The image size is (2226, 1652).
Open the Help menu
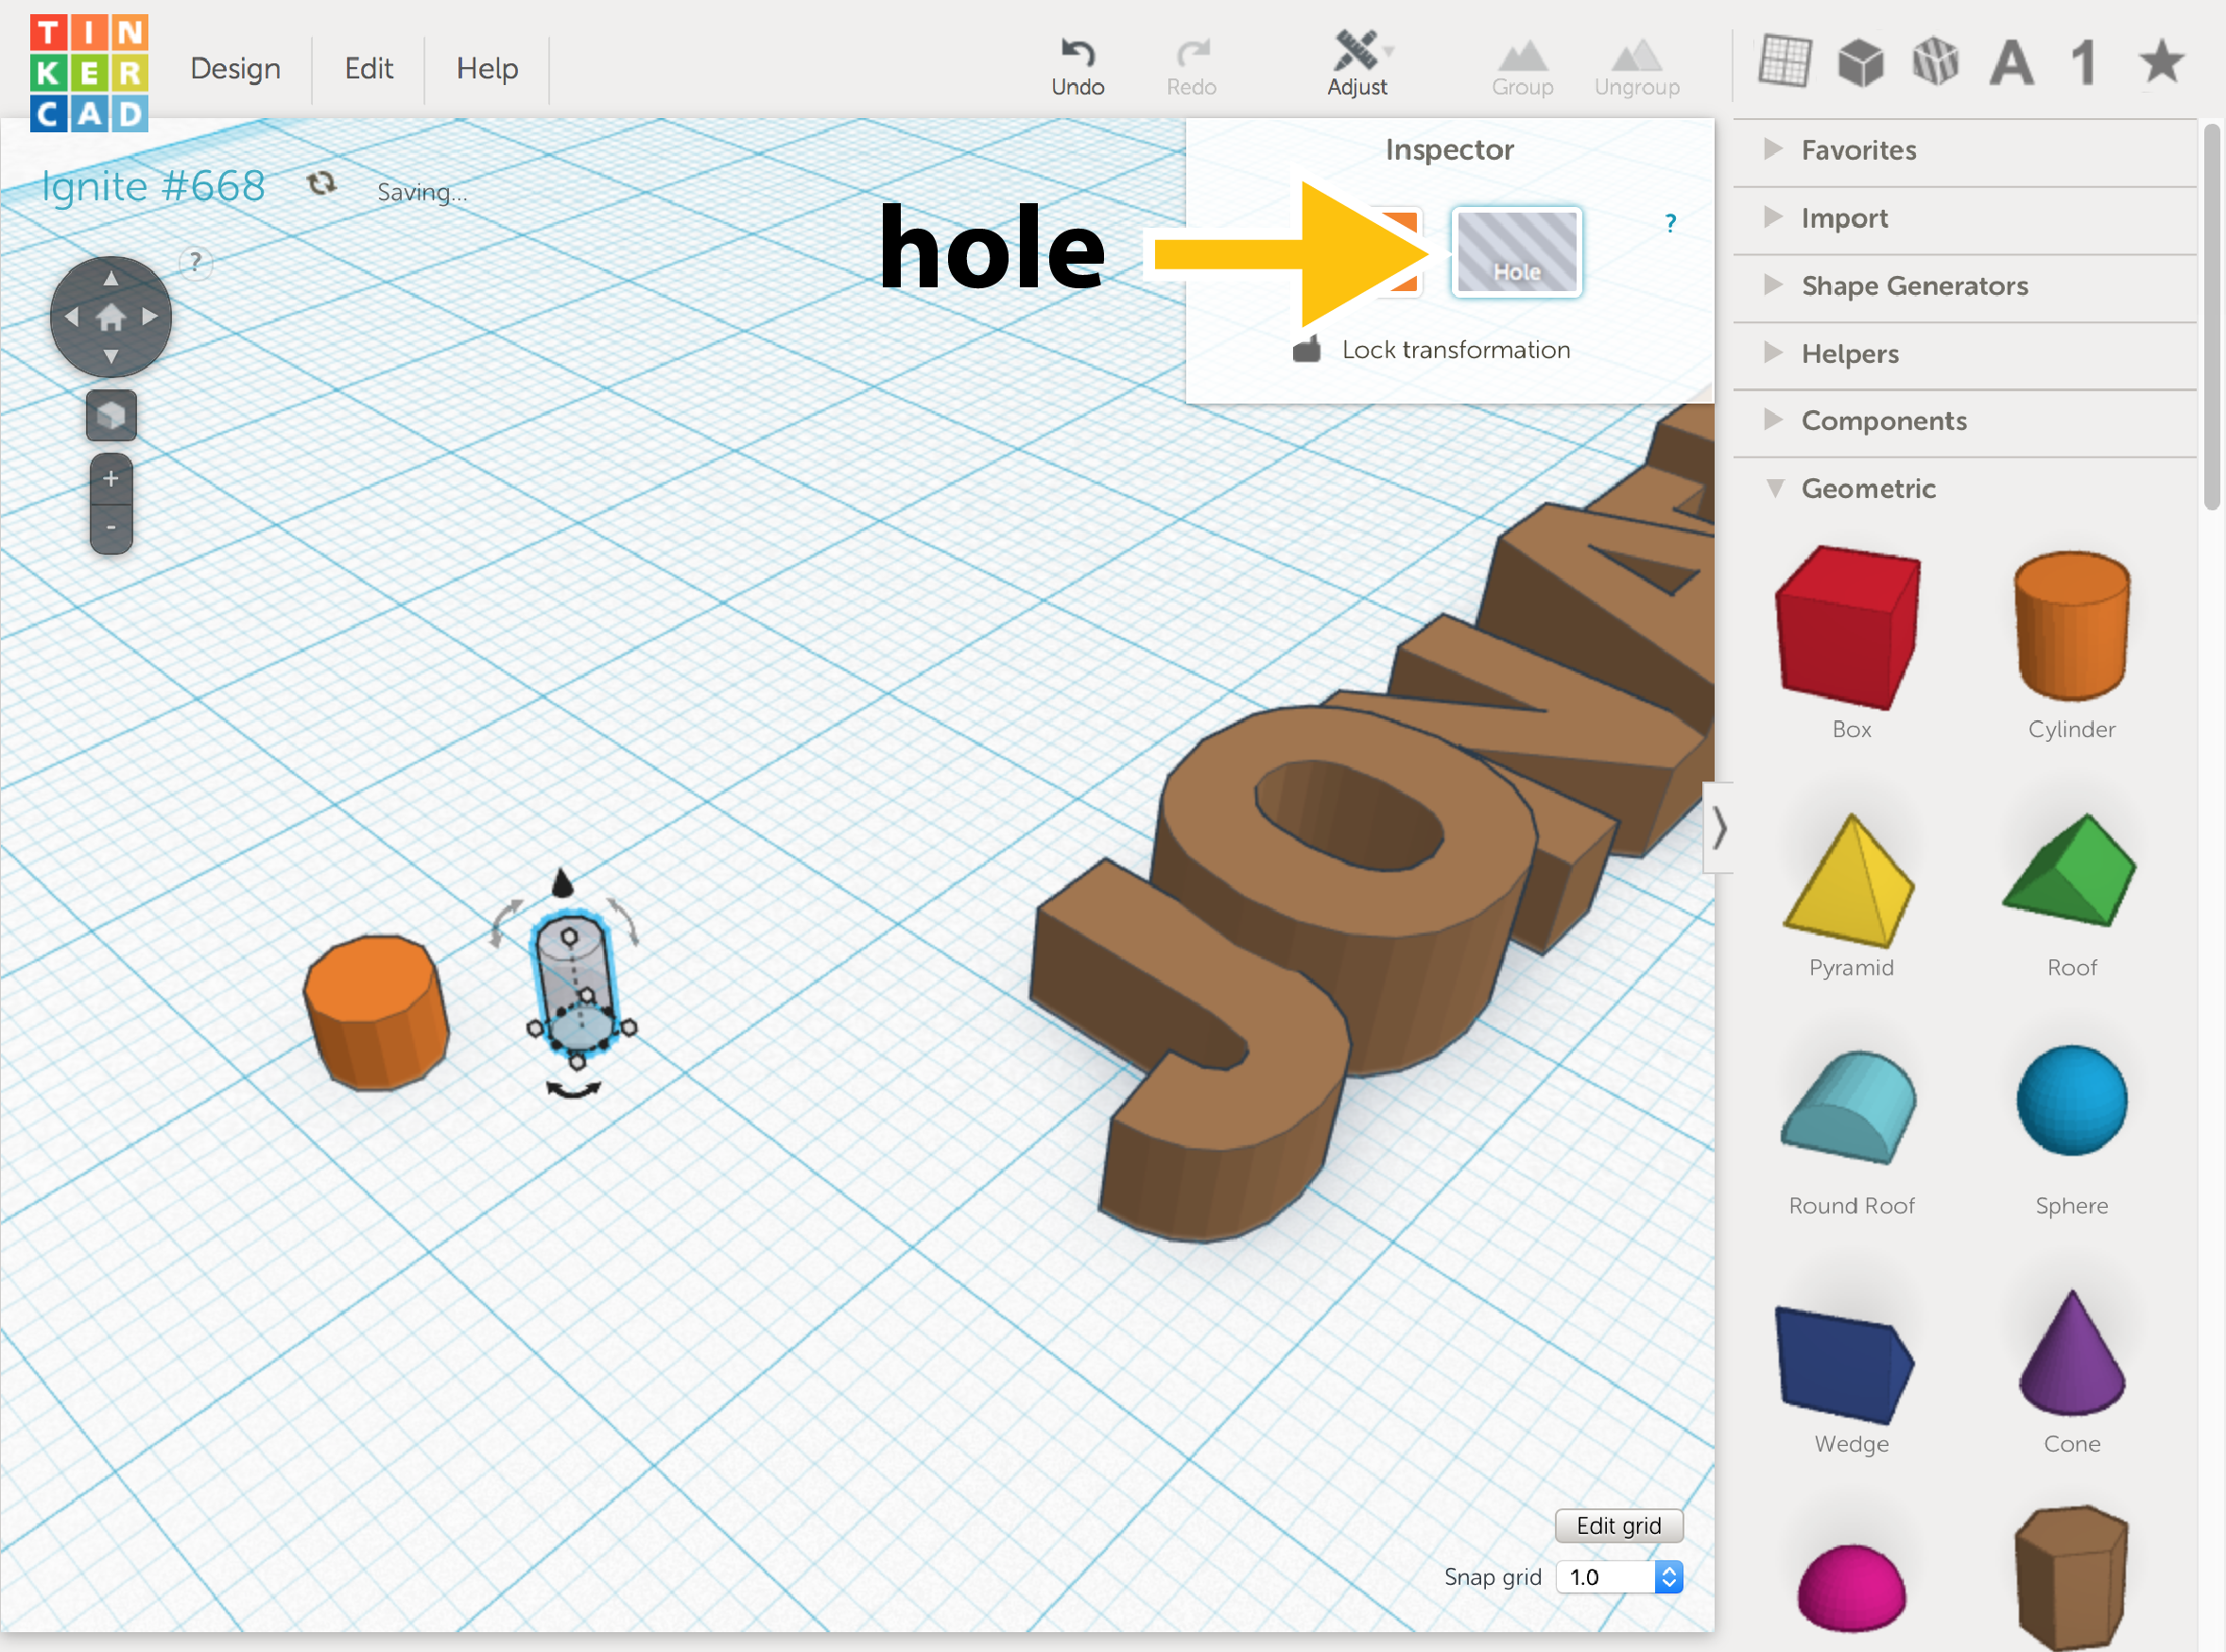click(x=487, y=68)
